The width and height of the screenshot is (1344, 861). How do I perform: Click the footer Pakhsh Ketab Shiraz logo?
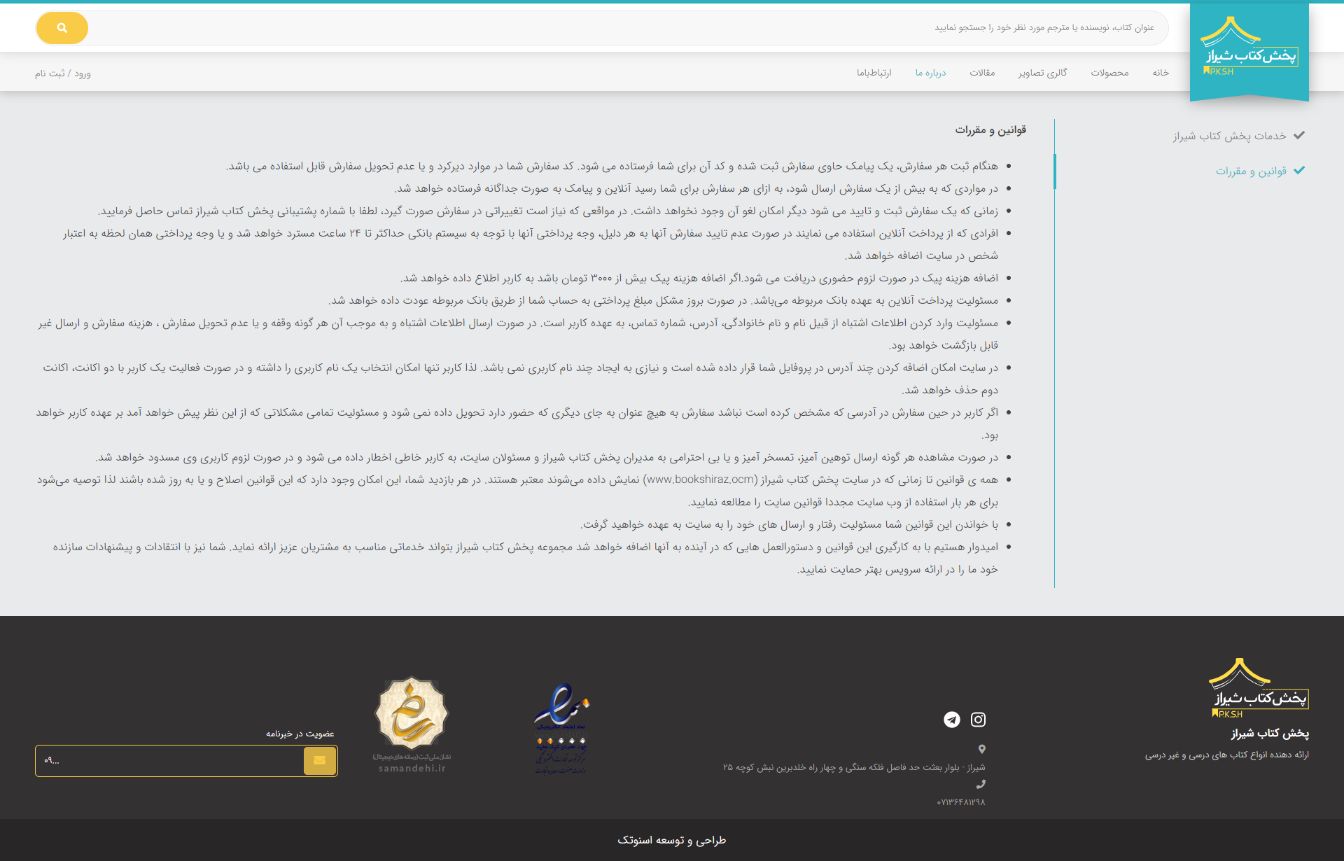[x=1259, y=688]
